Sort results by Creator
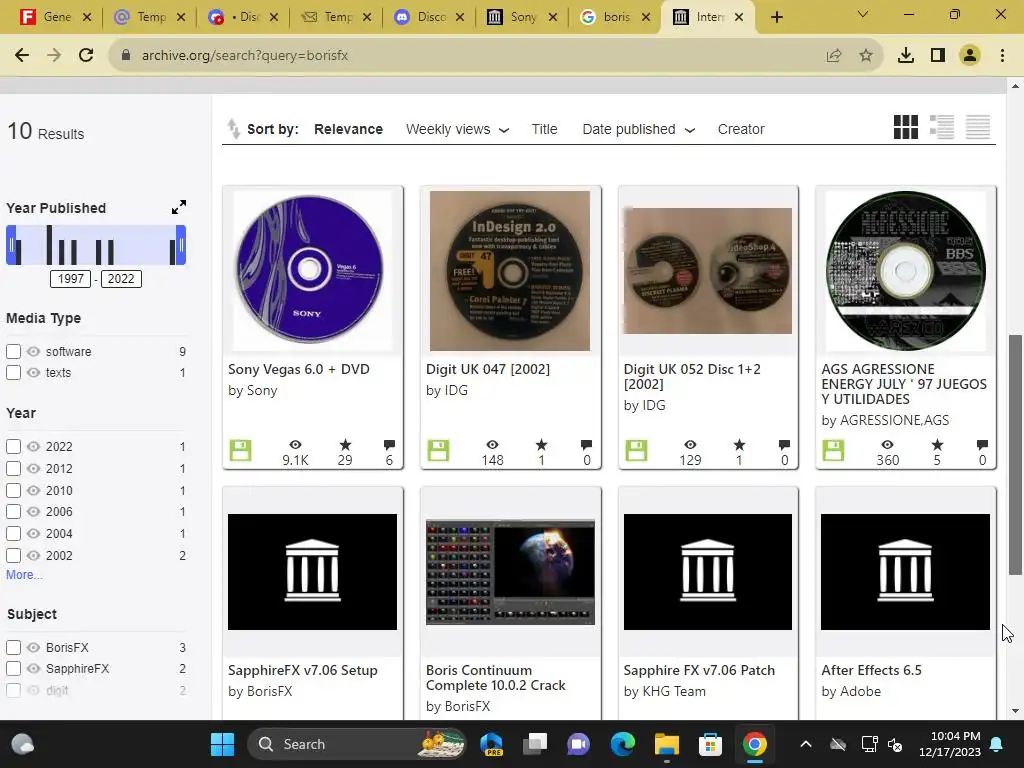 (741, 129)
